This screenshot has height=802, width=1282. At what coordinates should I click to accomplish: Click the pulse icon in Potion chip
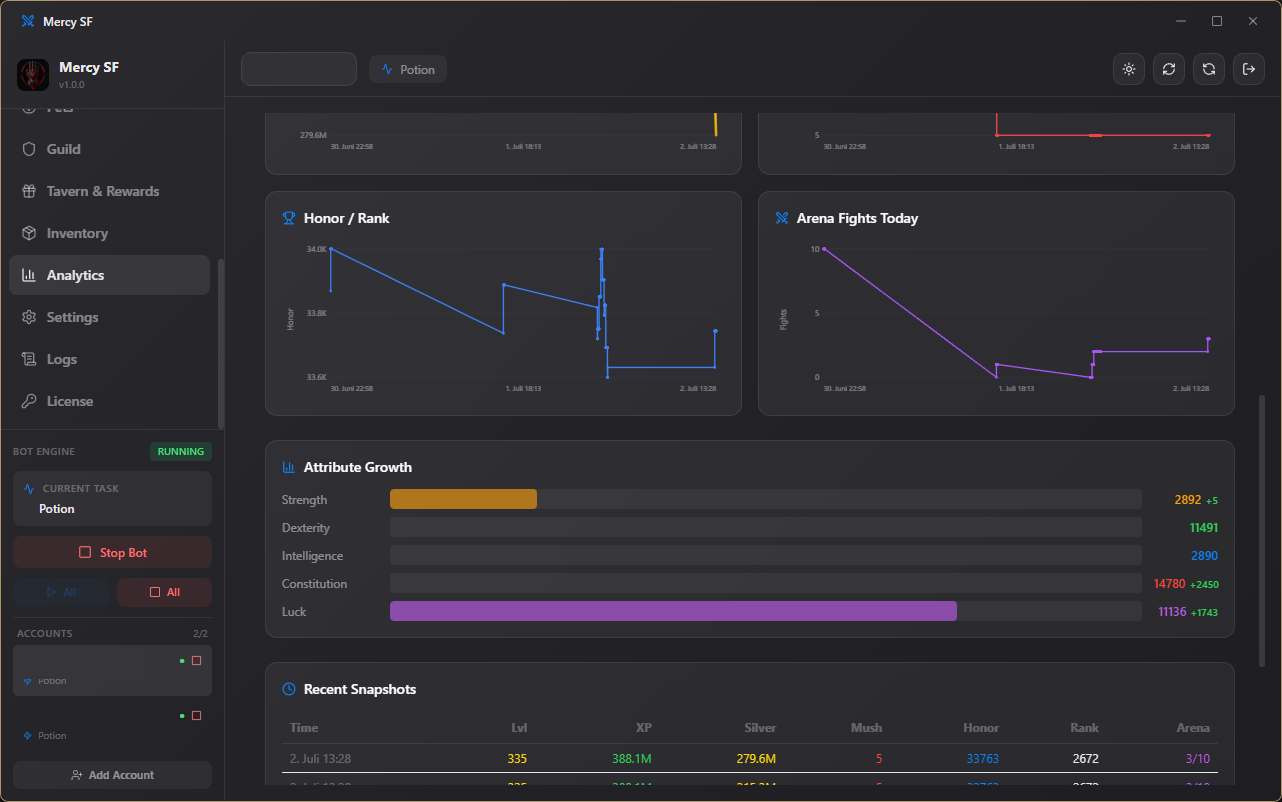[x=387, y=70]
